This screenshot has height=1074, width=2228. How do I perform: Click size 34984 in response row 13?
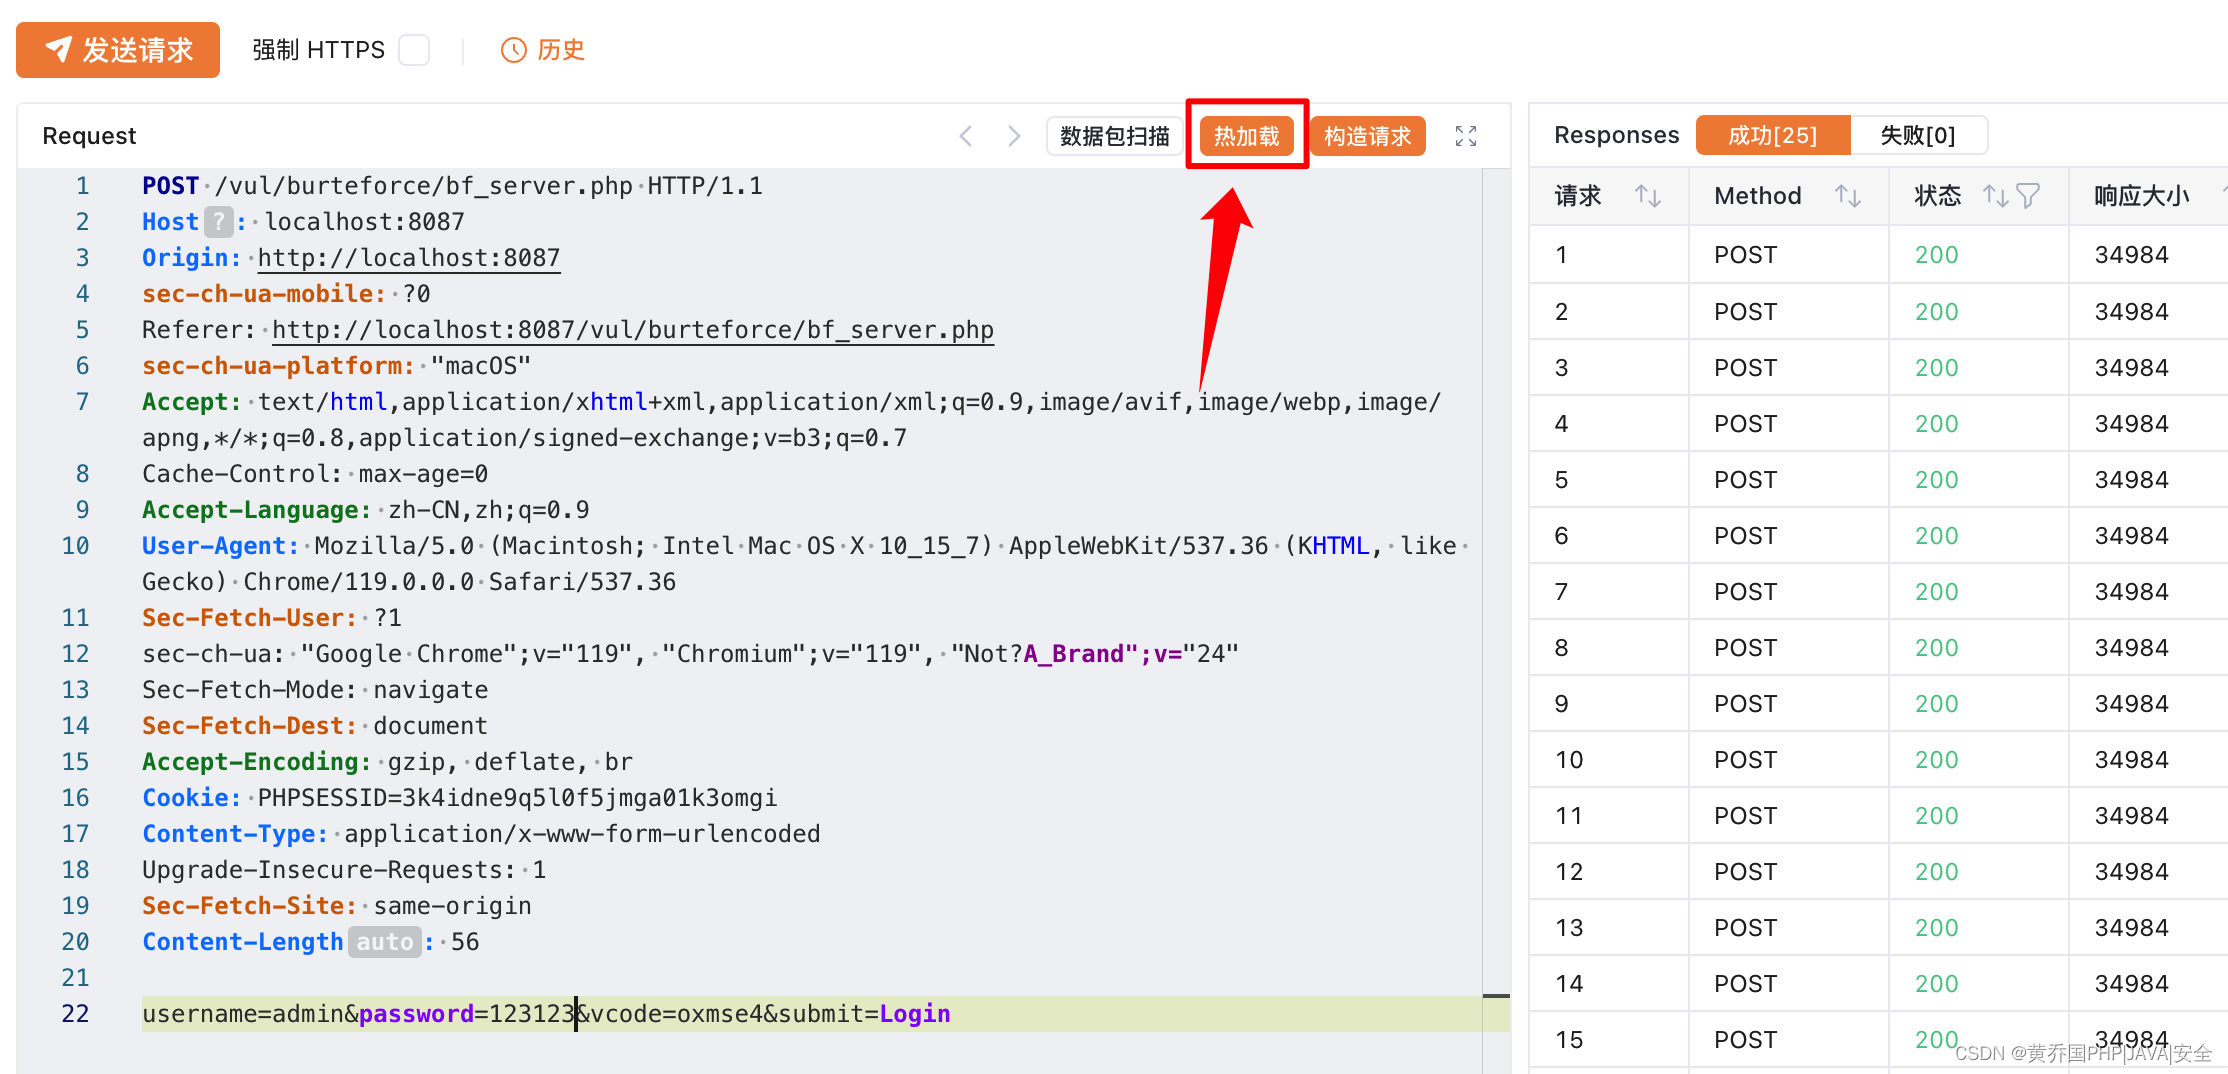point(2131,928)
